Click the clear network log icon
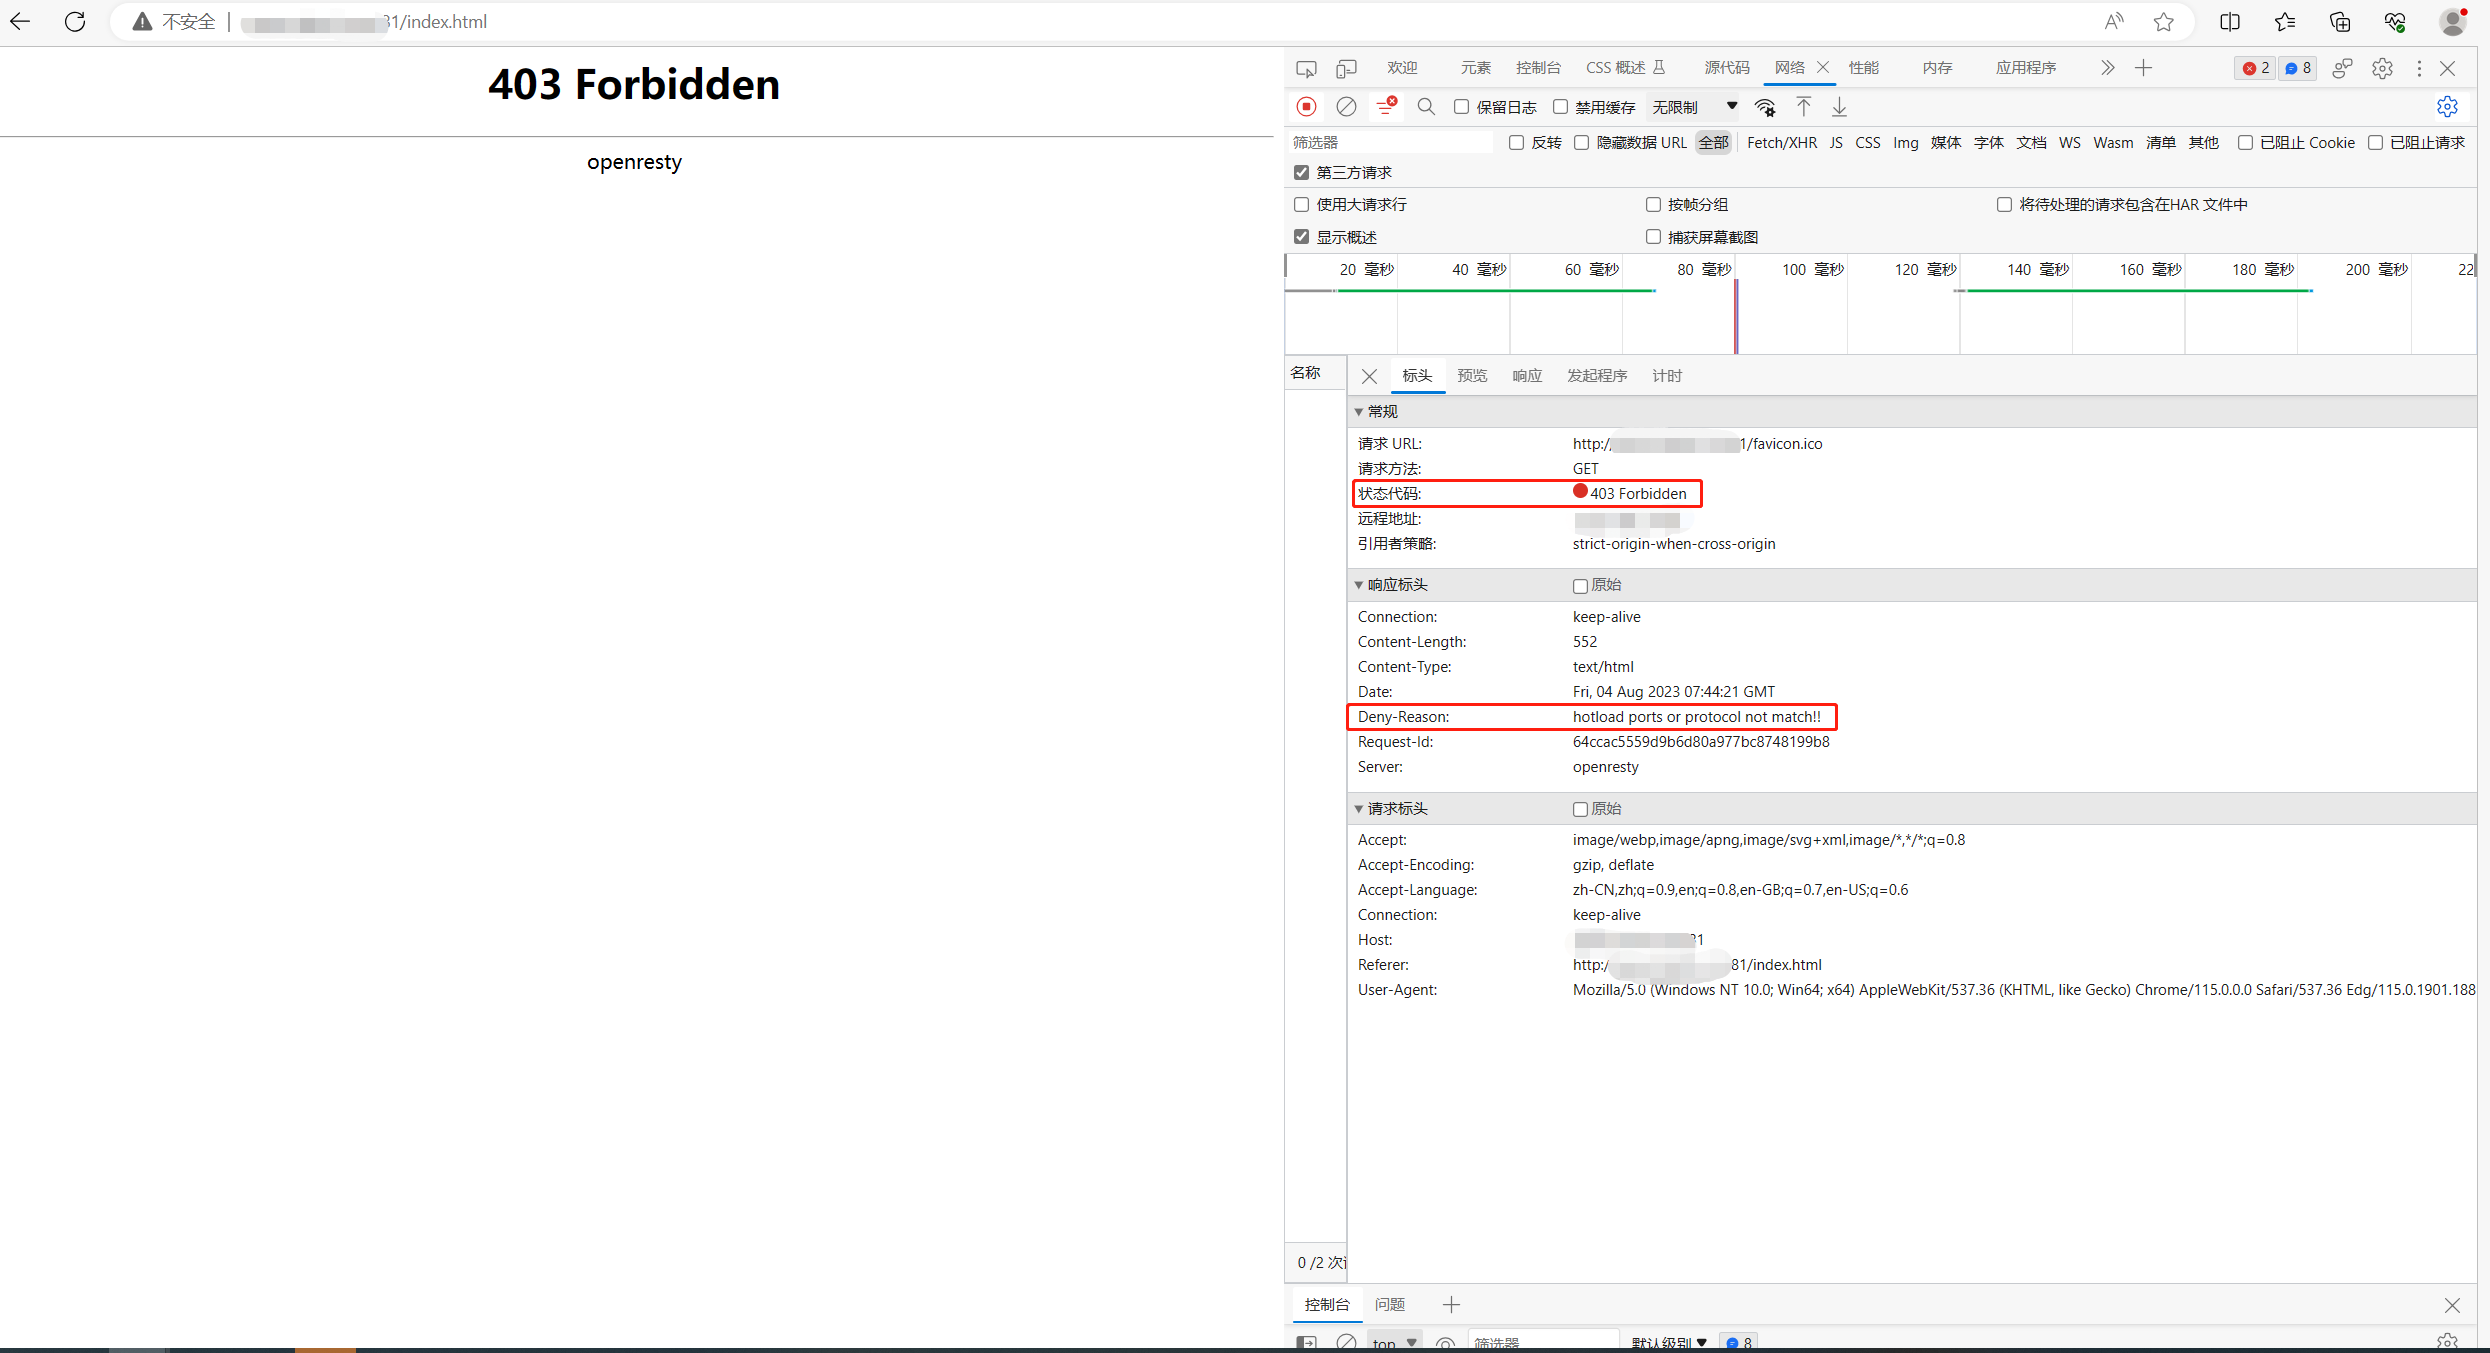The height and width of the screenshot is (1353, 2490). (x=1346, y=106)
